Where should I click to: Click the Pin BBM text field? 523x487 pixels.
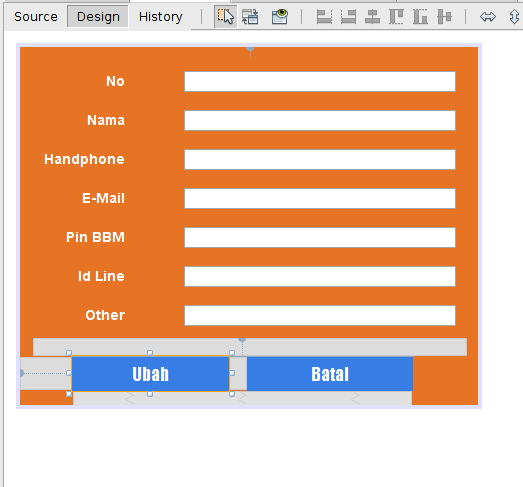(320, 237)
